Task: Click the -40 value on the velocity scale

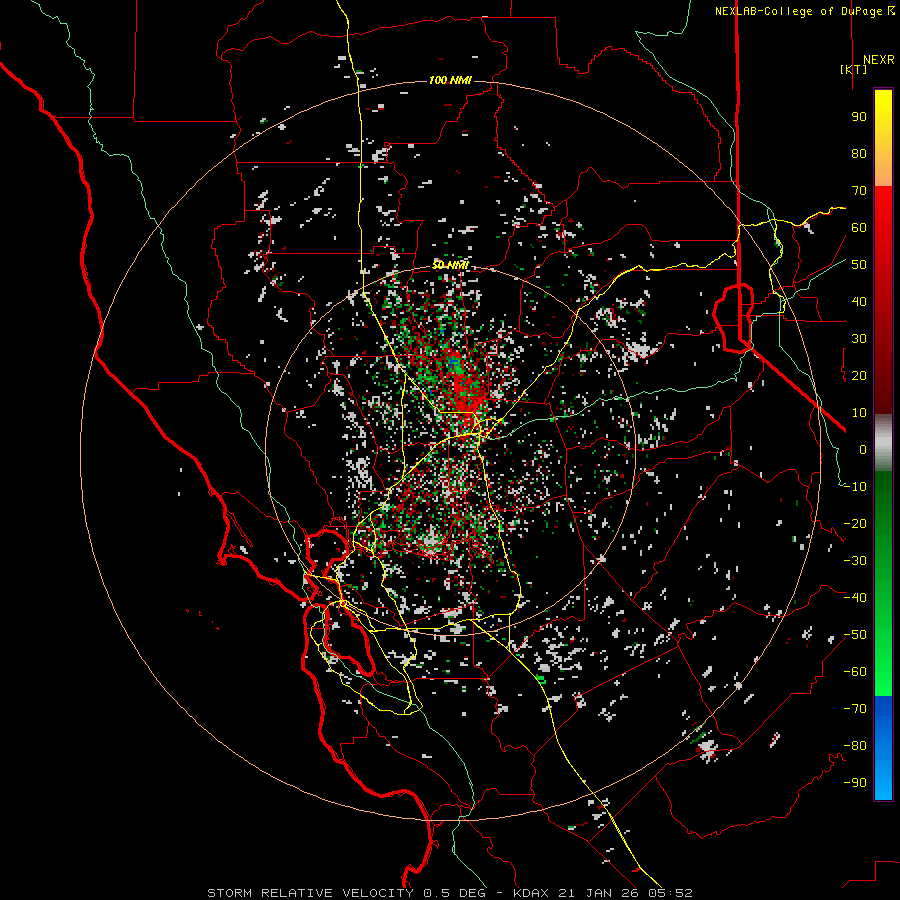Action: pos(855,598)
